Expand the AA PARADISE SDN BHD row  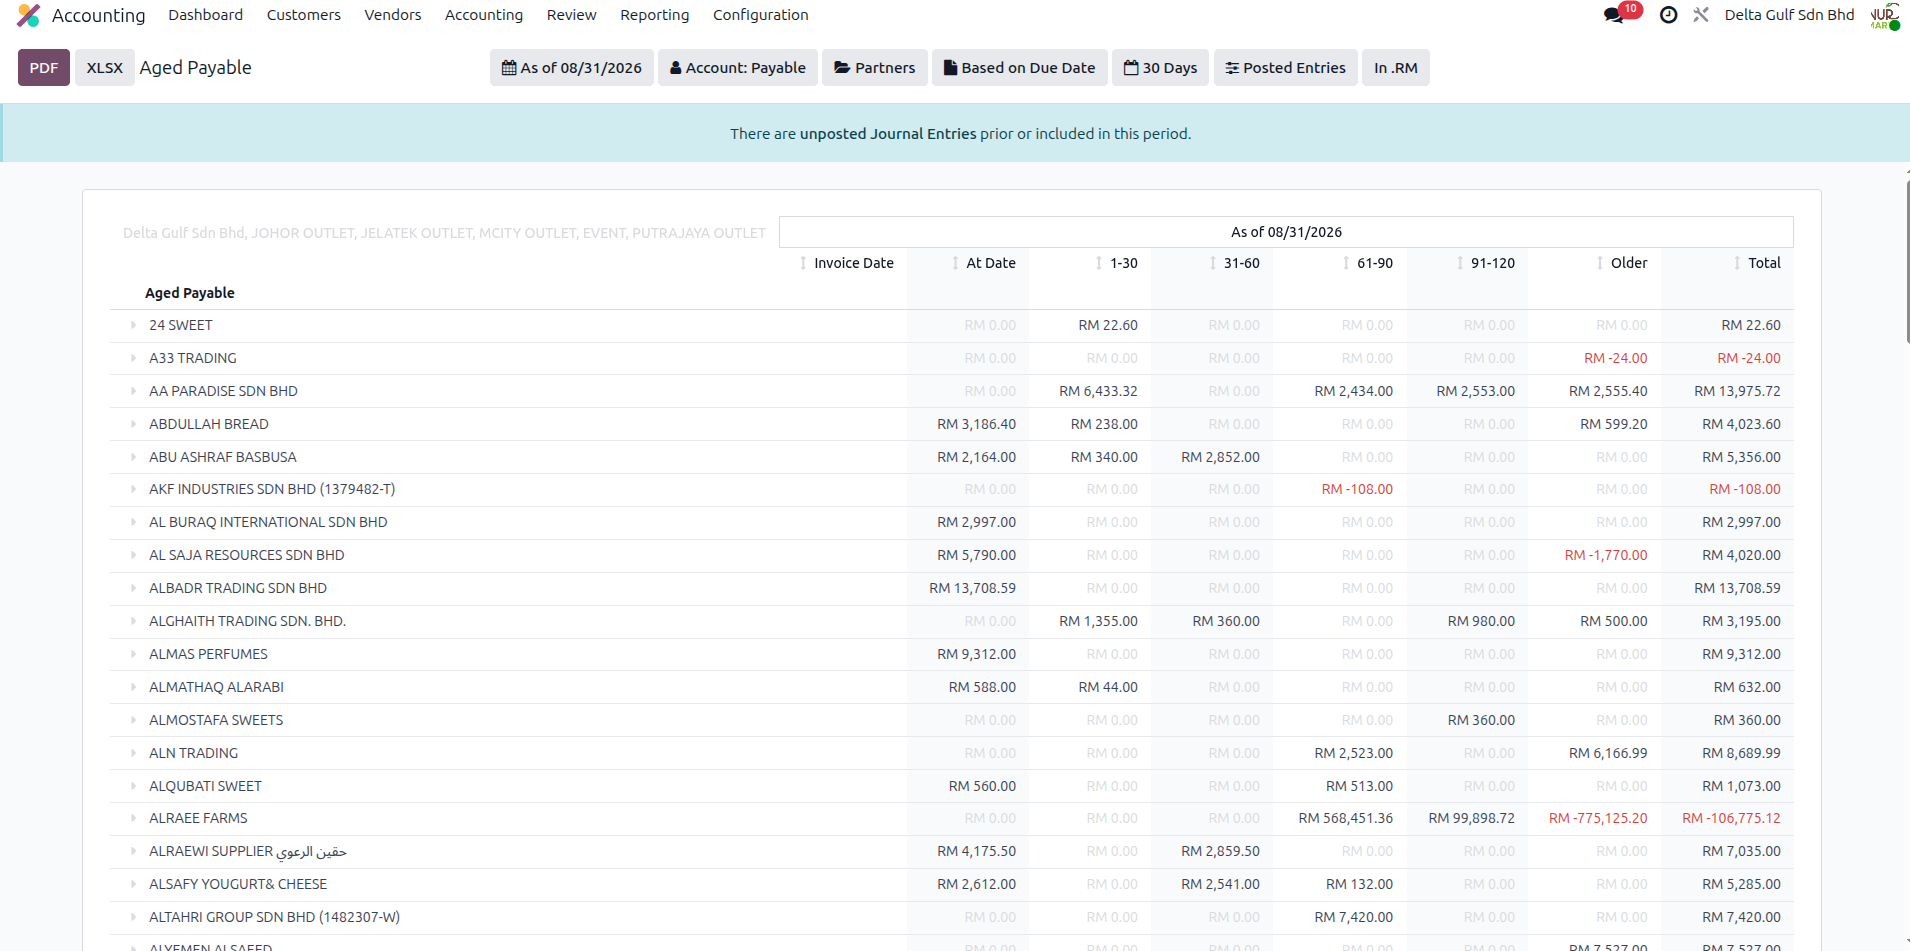point(133,391)
